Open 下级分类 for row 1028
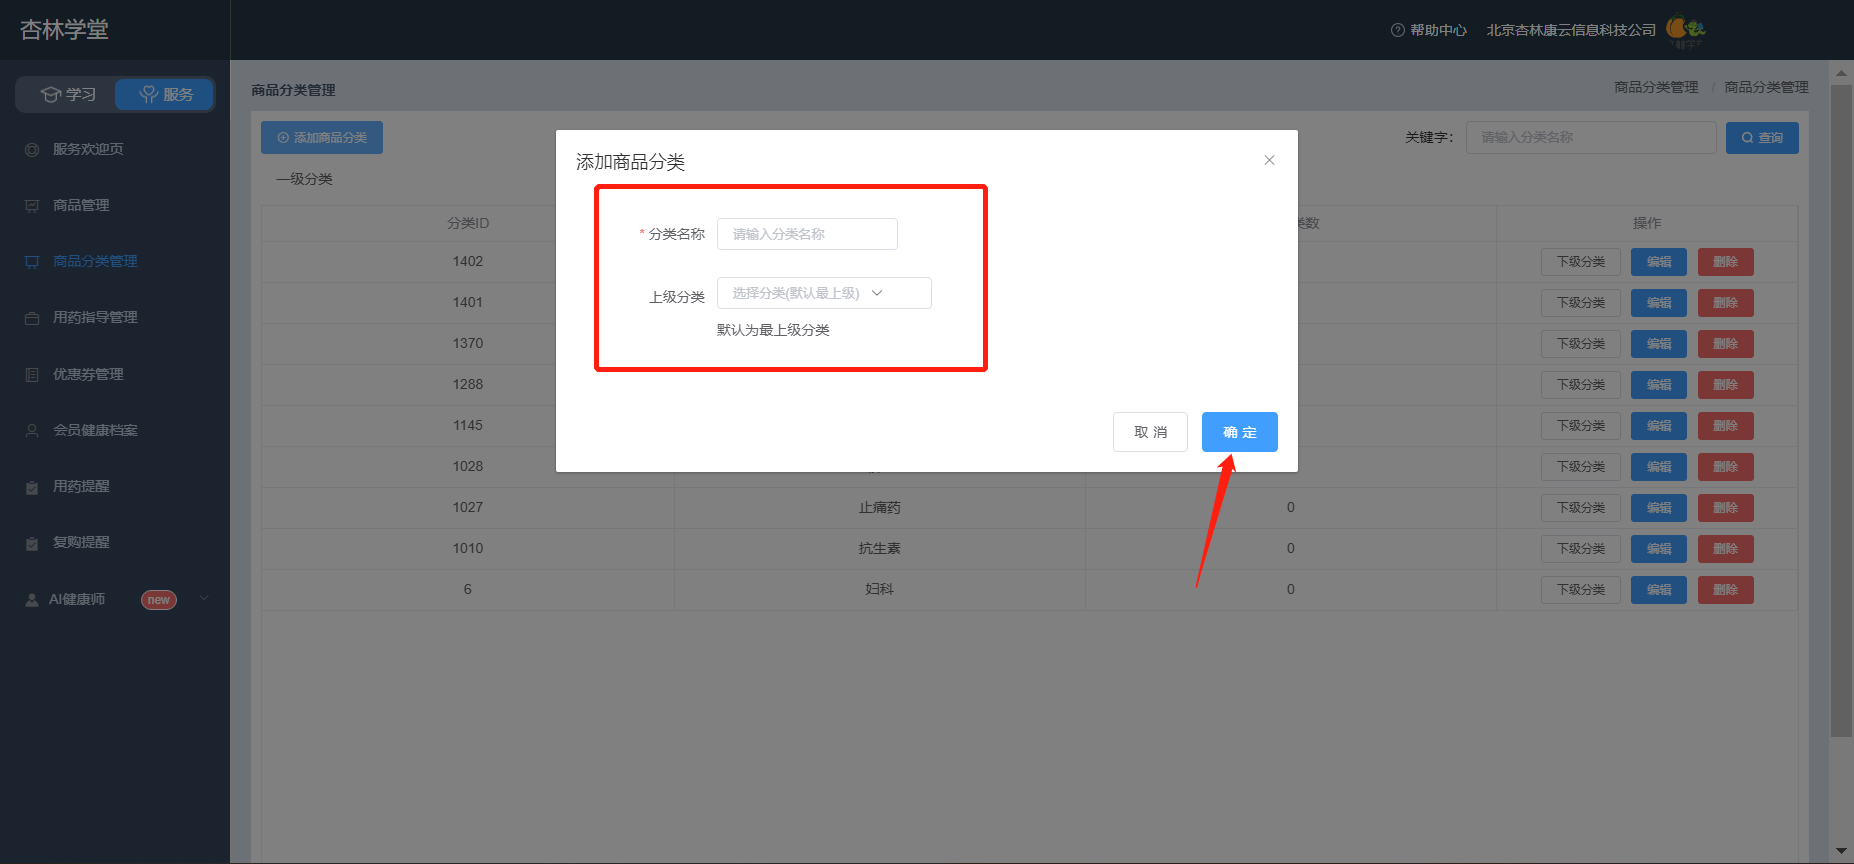 point(1581,467)
